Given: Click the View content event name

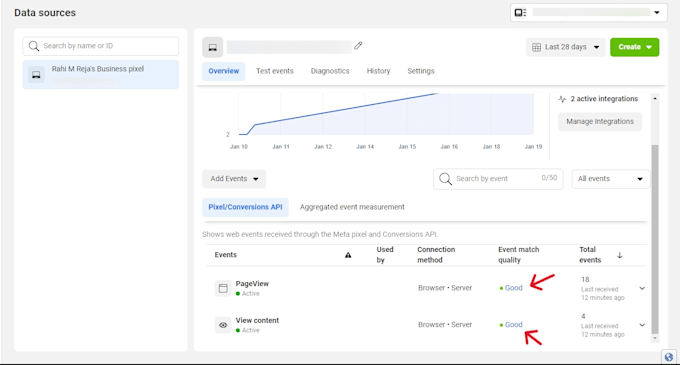Looking at the screenshot, I should pyautogui.click(x=257, y=320).
